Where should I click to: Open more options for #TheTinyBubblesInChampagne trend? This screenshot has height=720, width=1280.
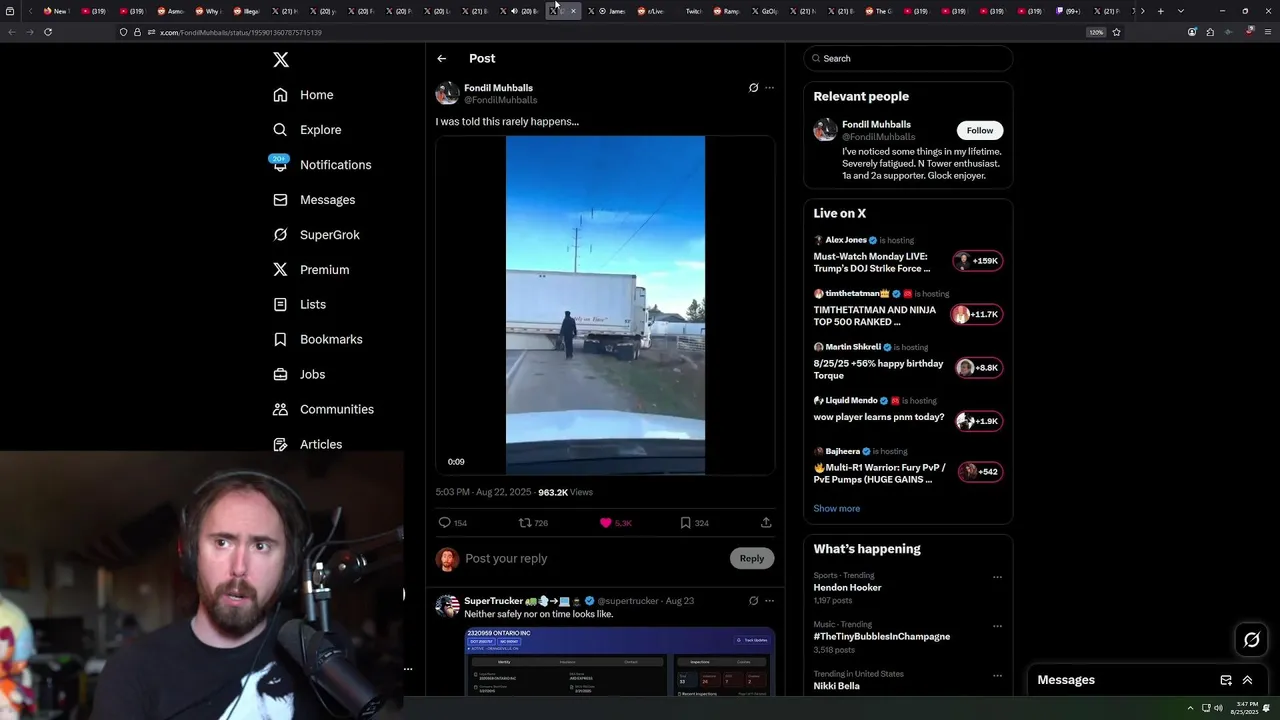997,626
